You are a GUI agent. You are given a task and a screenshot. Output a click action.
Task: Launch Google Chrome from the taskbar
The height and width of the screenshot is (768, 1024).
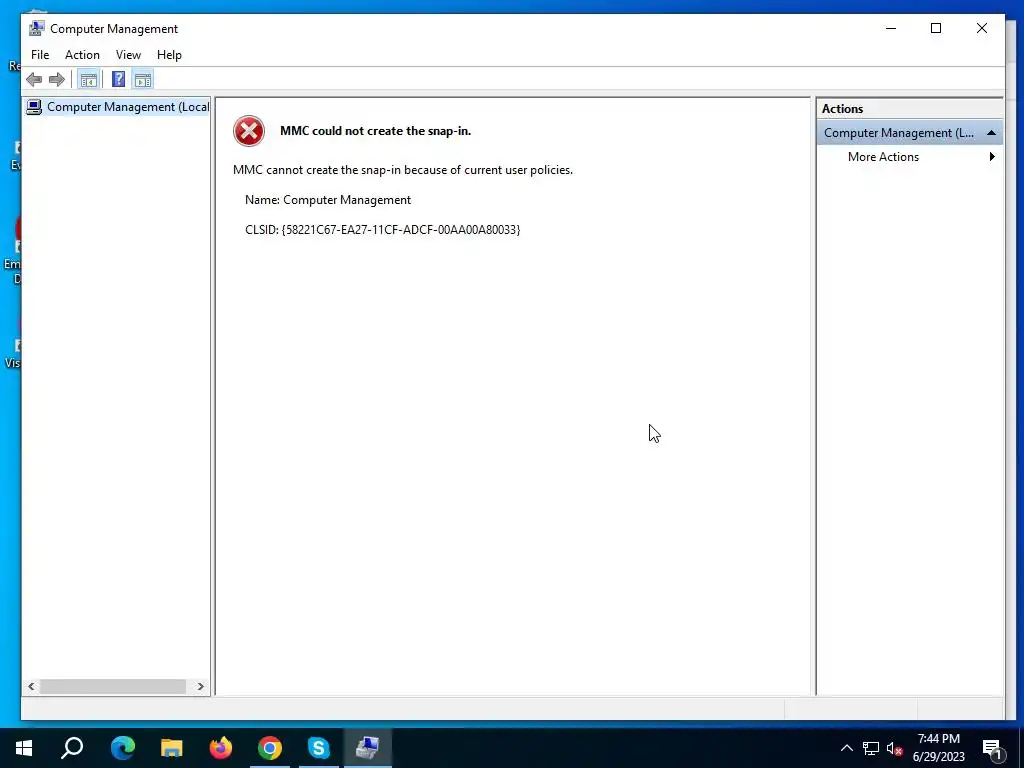coord(270,748)
